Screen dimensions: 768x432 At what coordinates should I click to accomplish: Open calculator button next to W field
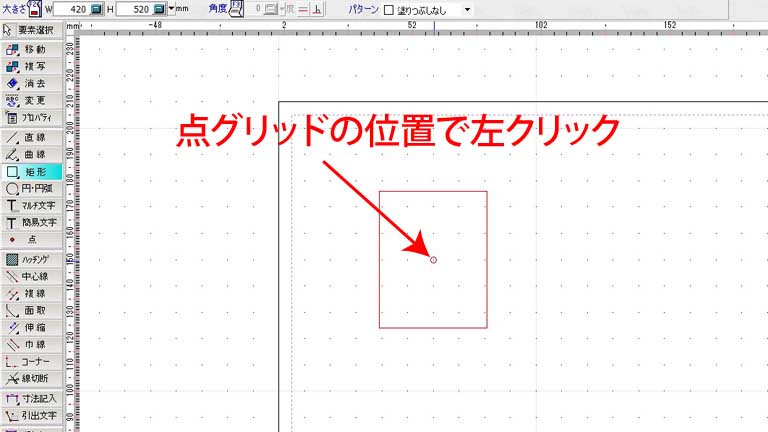click(96, 9)
